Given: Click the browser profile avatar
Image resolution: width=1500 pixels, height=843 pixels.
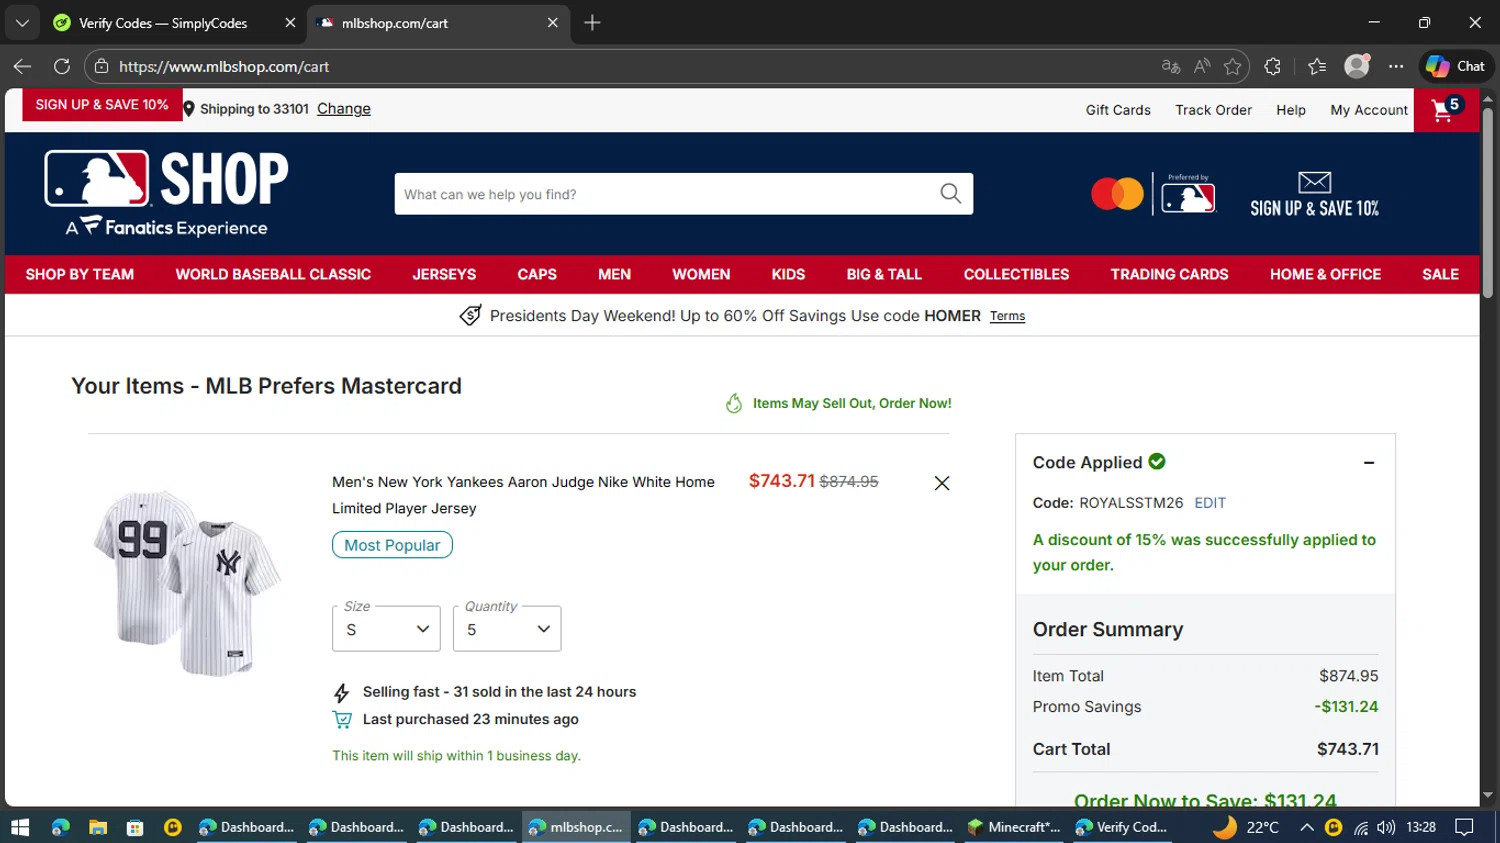Looking at the screenshot, I should 1357,66.
